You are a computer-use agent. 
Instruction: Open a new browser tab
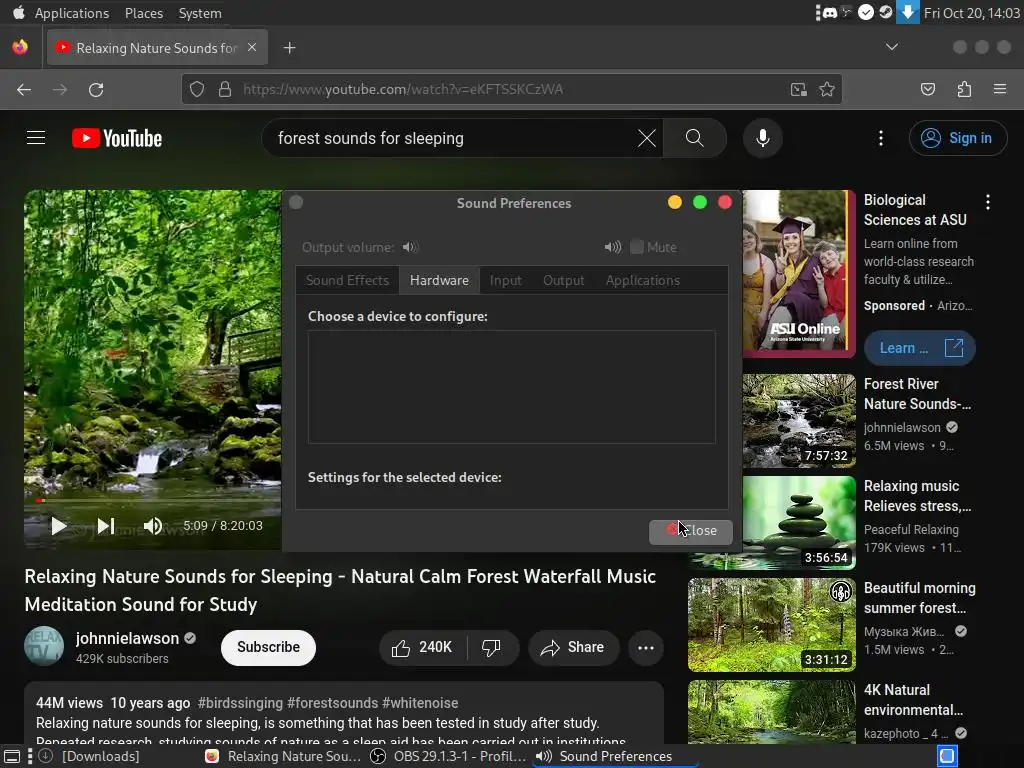pos(289,48)
